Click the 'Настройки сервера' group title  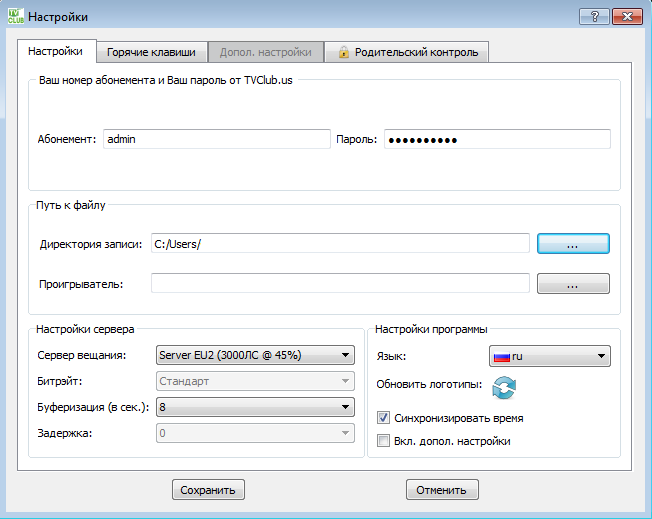[85, 329]
